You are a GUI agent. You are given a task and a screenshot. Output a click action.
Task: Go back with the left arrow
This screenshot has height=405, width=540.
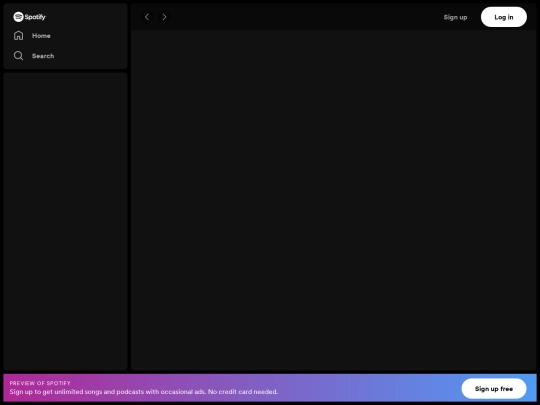point(147,17)
